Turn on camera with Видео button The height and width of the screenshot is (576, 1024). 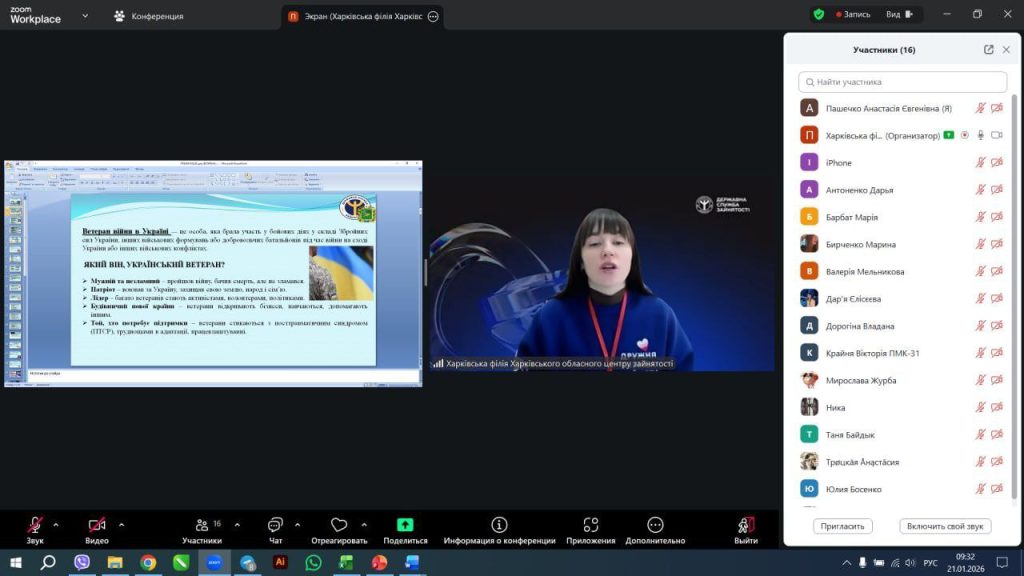coord(97,525)
